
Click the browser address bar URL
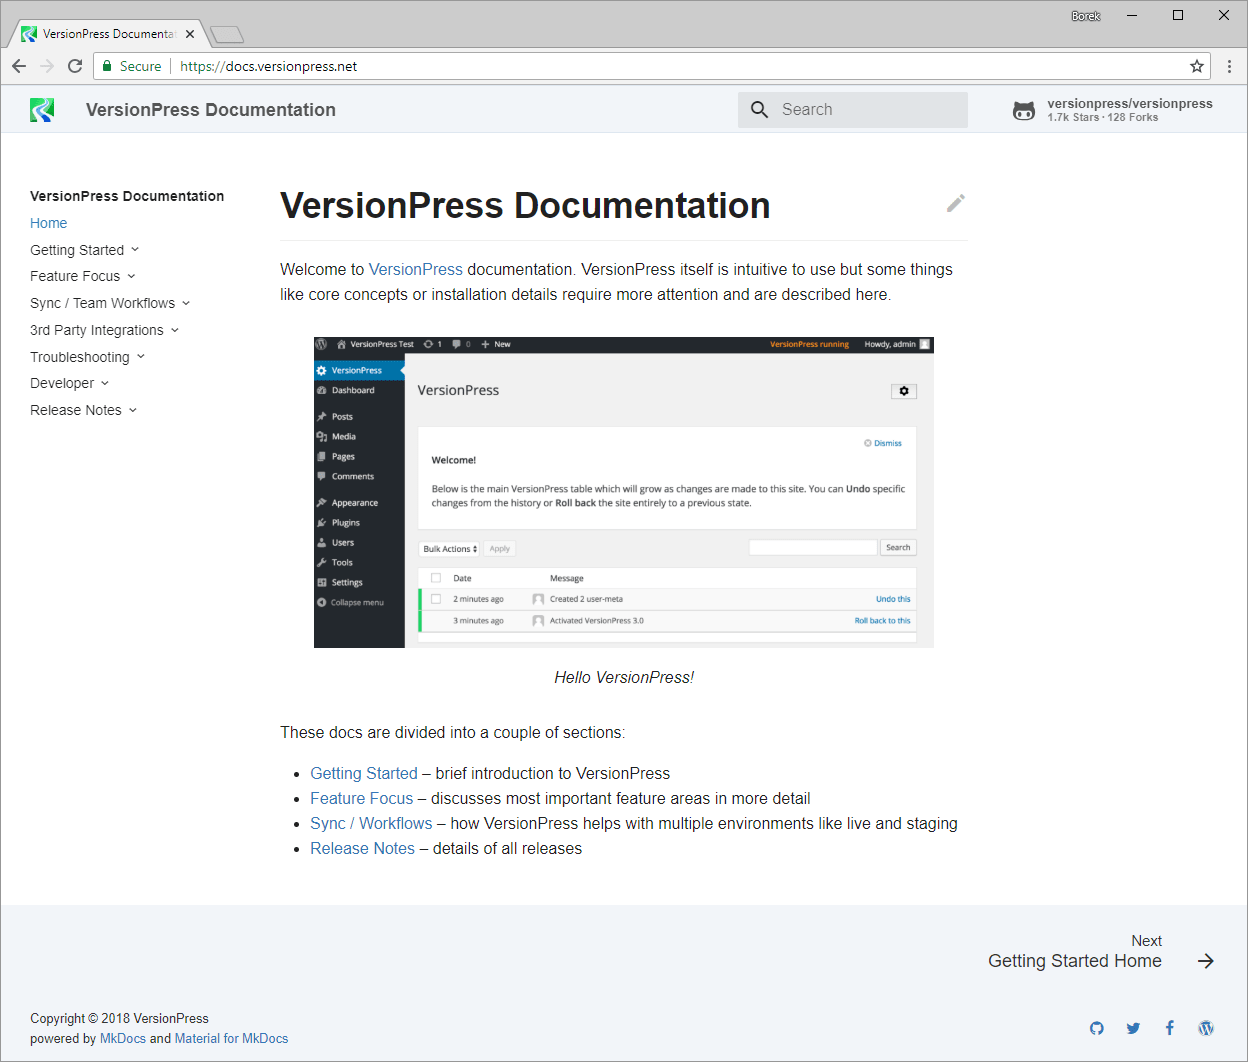(x=269, y=66)
